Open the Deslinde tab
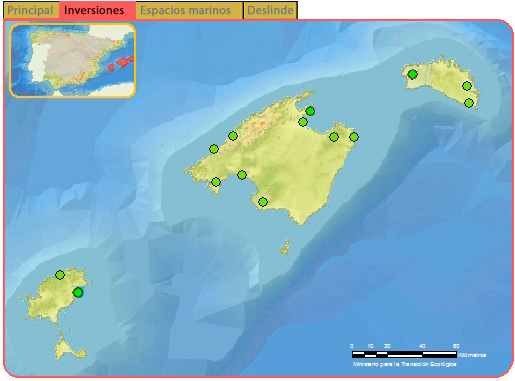The height and width of the screenshot is (381, 515). (270, 10)
